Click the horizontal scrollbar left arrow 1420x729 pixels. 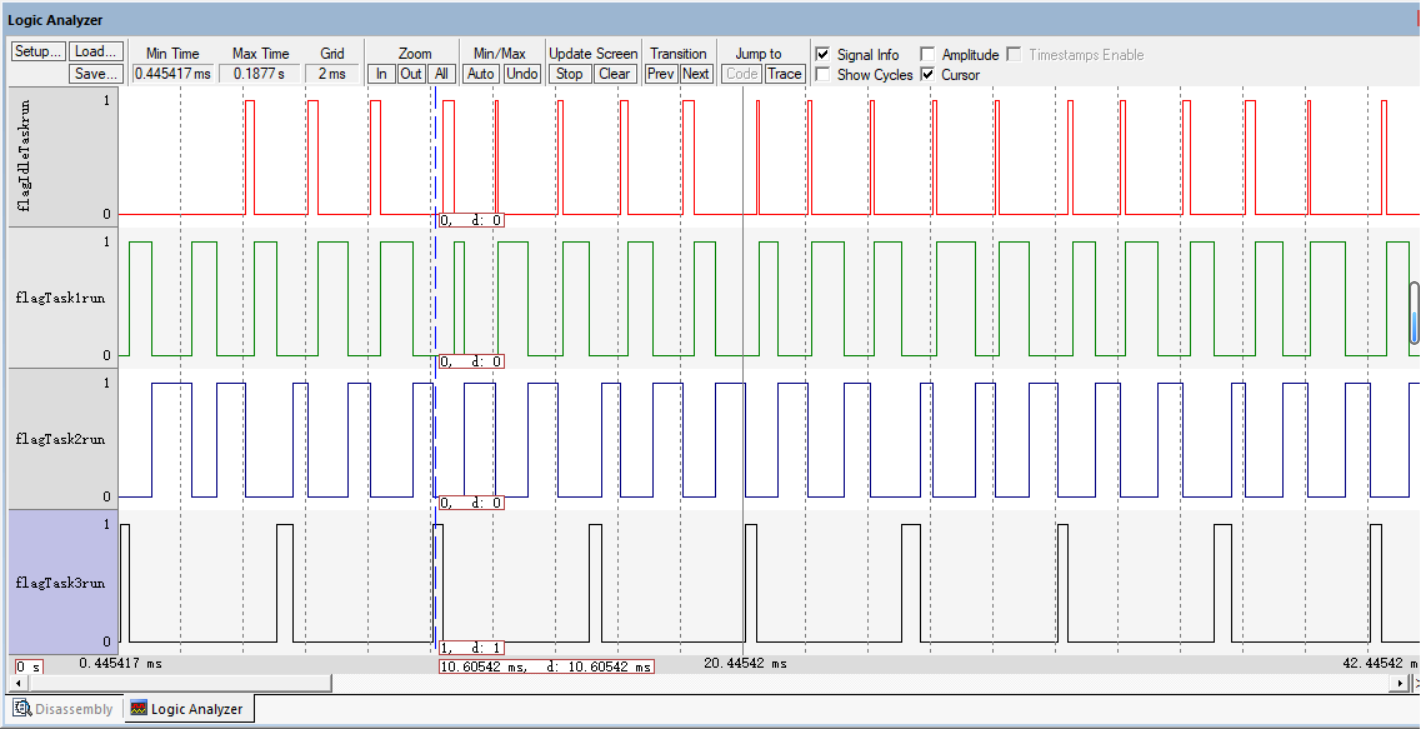[x=16, y=683]
